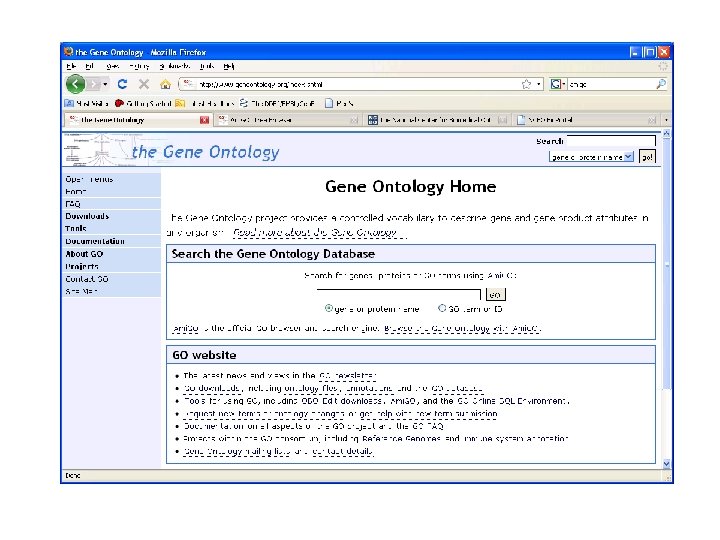Click the URL address field
Screen dimensions: 720x540
pos(356,84)
